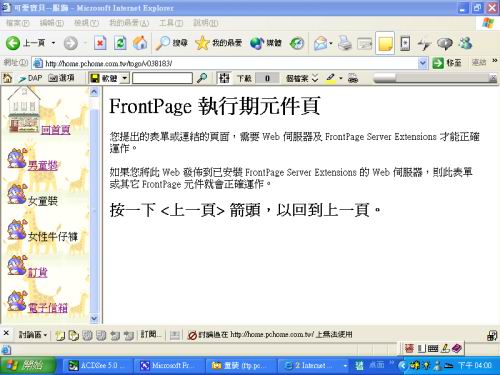Open the 女性牛仔褲 entry in sidebar
The height and width of the screenshot is (375, 500).
[53, 237]
